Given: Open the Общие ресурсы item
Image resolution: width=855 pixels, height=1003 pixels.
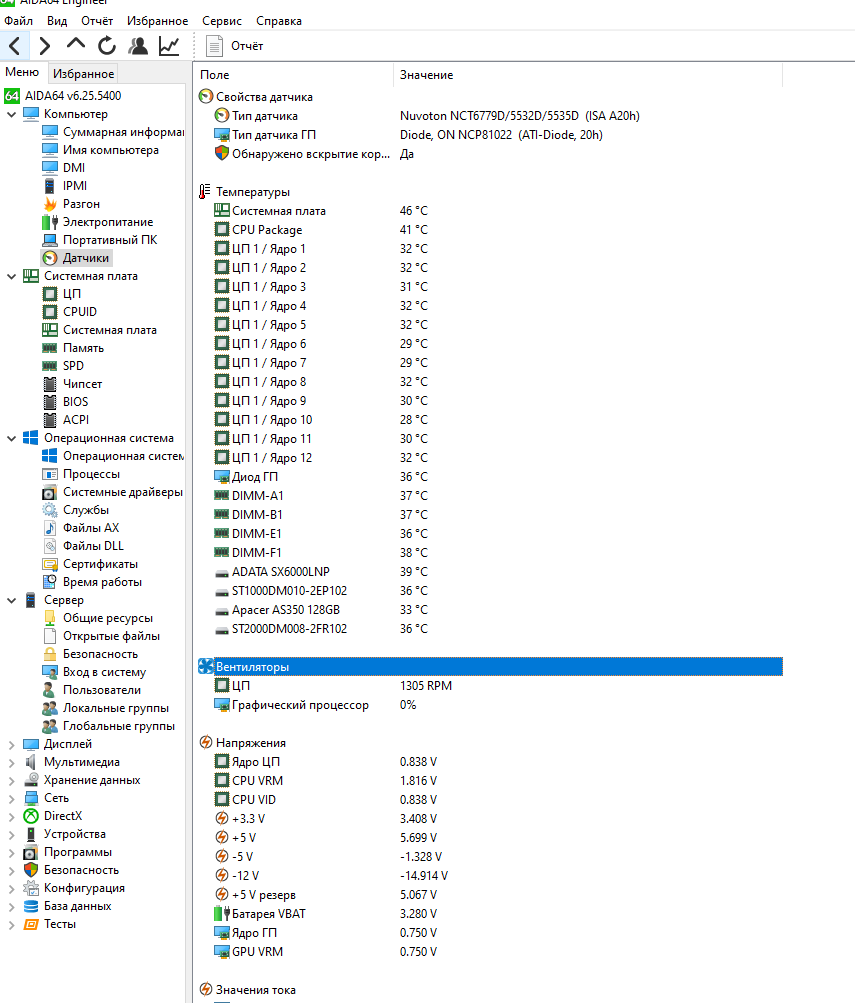Looking at the screenshot, I should click(x=98, y=618).
